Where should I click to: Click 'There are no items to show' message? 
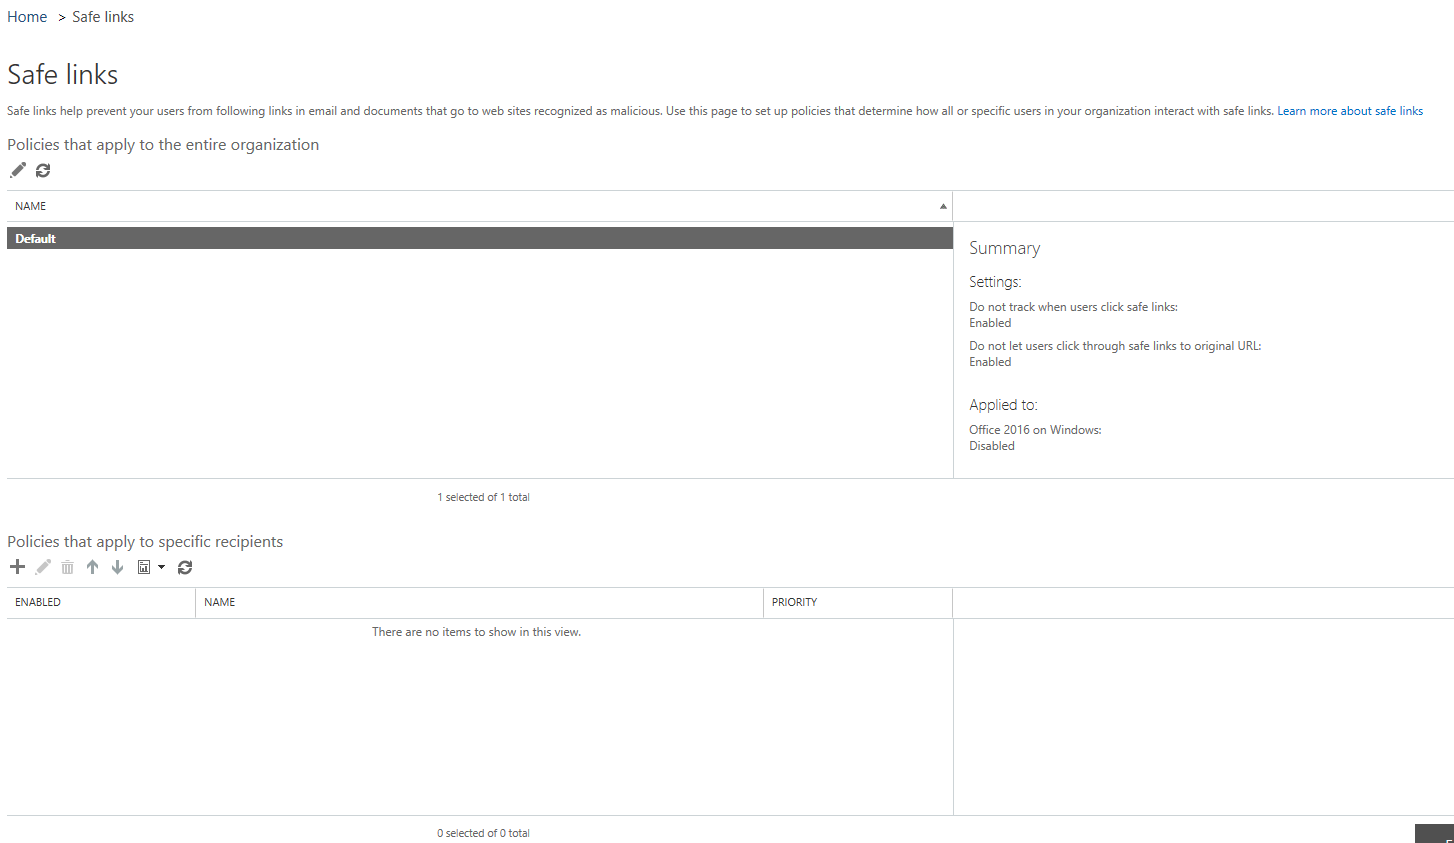point(476,632)
